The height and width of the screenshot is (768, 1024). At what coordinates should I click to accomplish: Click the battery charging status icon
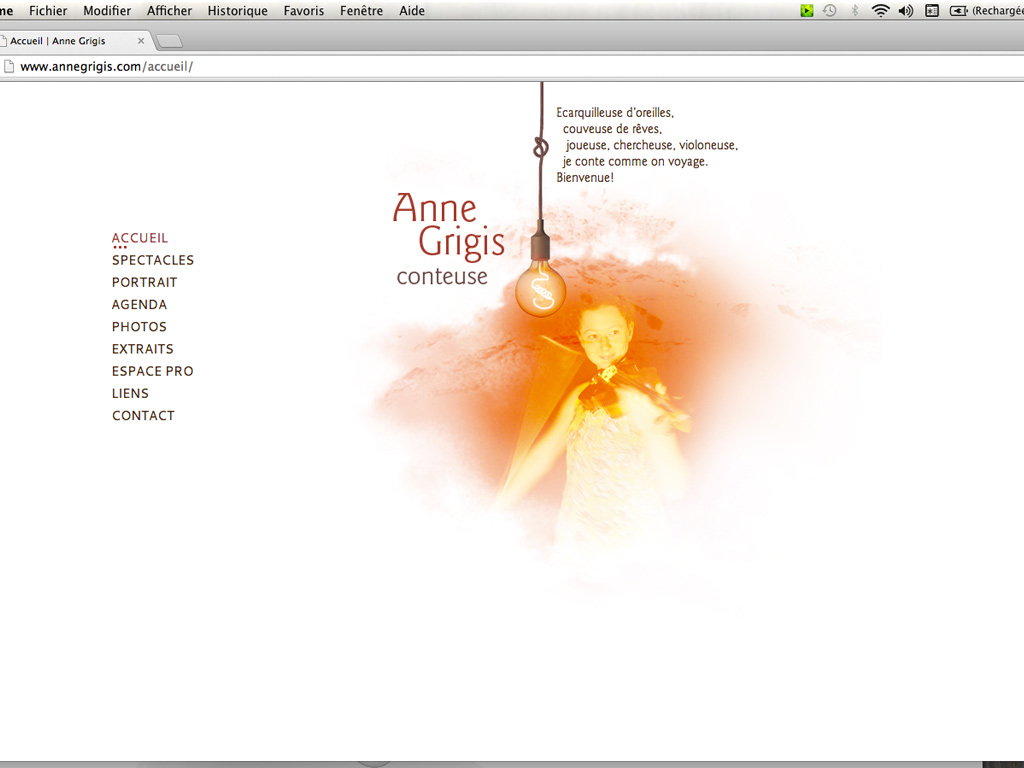pos(958,11)
